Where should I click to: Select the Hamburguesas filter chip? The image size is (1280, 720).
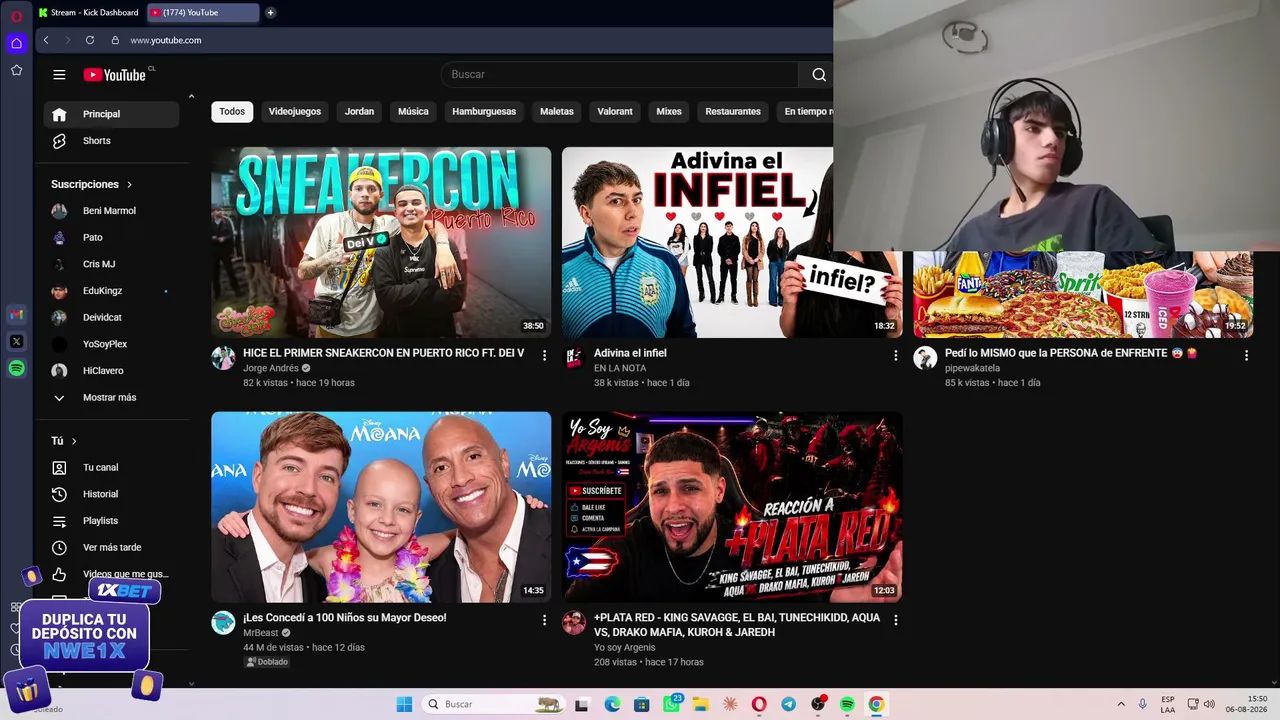coord(484,112)
